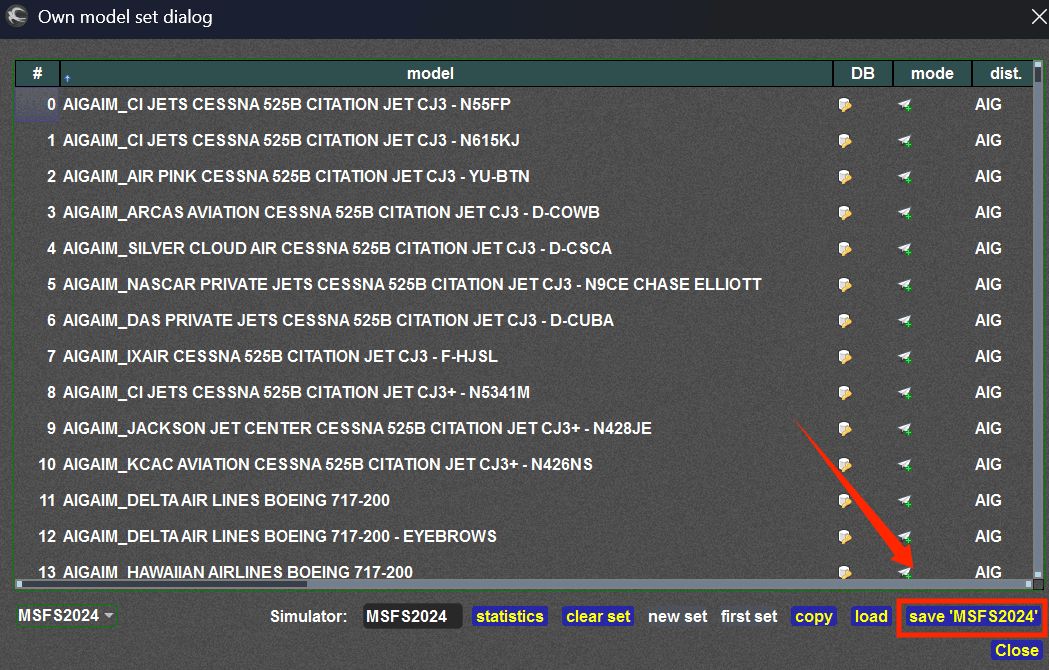Click DB icon for N5341M CJ3+ row
This screenshot has height=670, width=1049.
click(x=845, y=393)
